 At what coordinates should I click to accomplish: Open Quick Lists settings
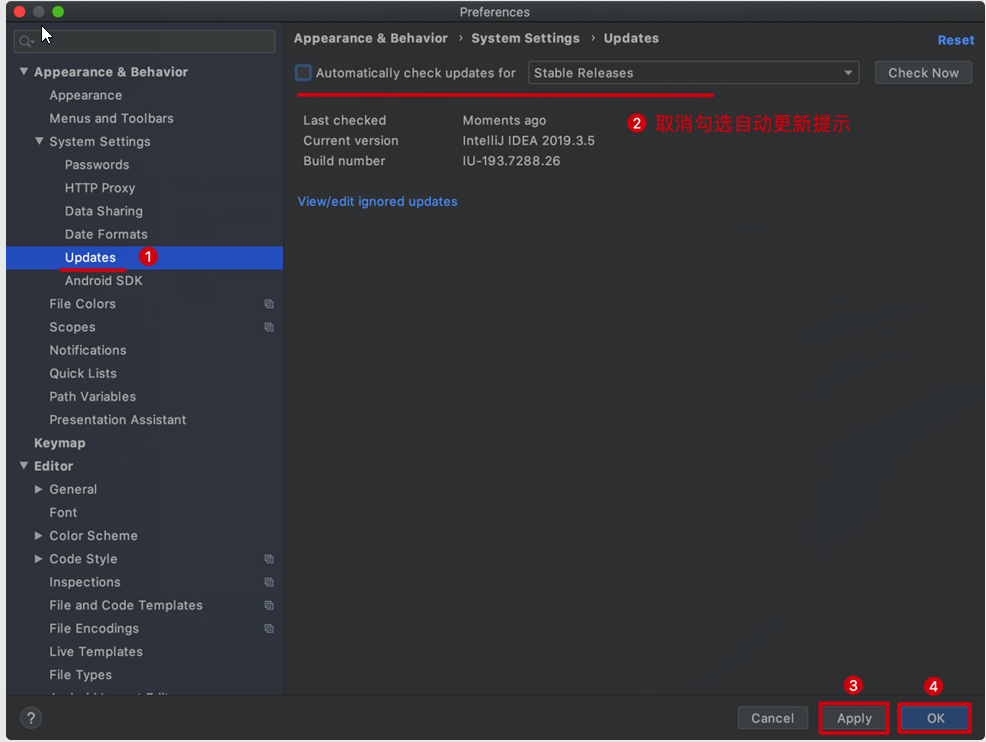[83, 374]
